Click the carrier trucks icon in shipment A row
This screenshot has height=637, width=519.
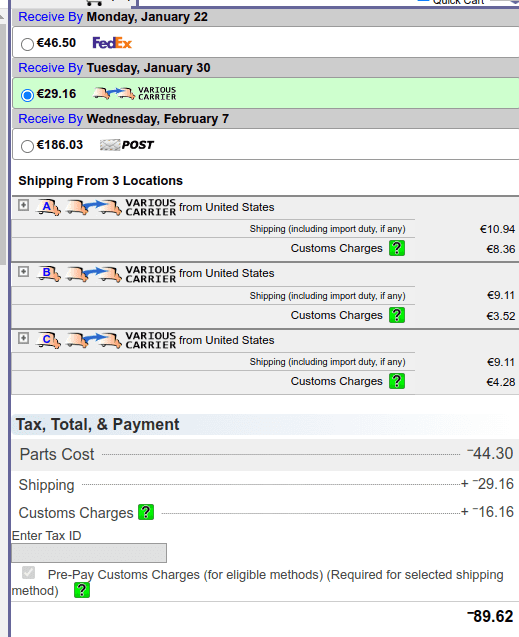click(94, 207)
